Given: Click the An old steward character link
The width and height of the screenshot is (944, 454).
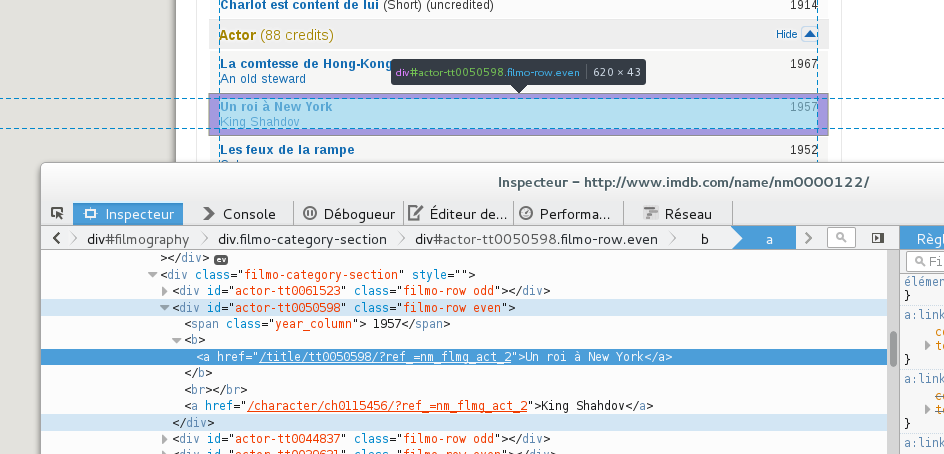Looking at the screenshot, I should [x=262, y=79].
